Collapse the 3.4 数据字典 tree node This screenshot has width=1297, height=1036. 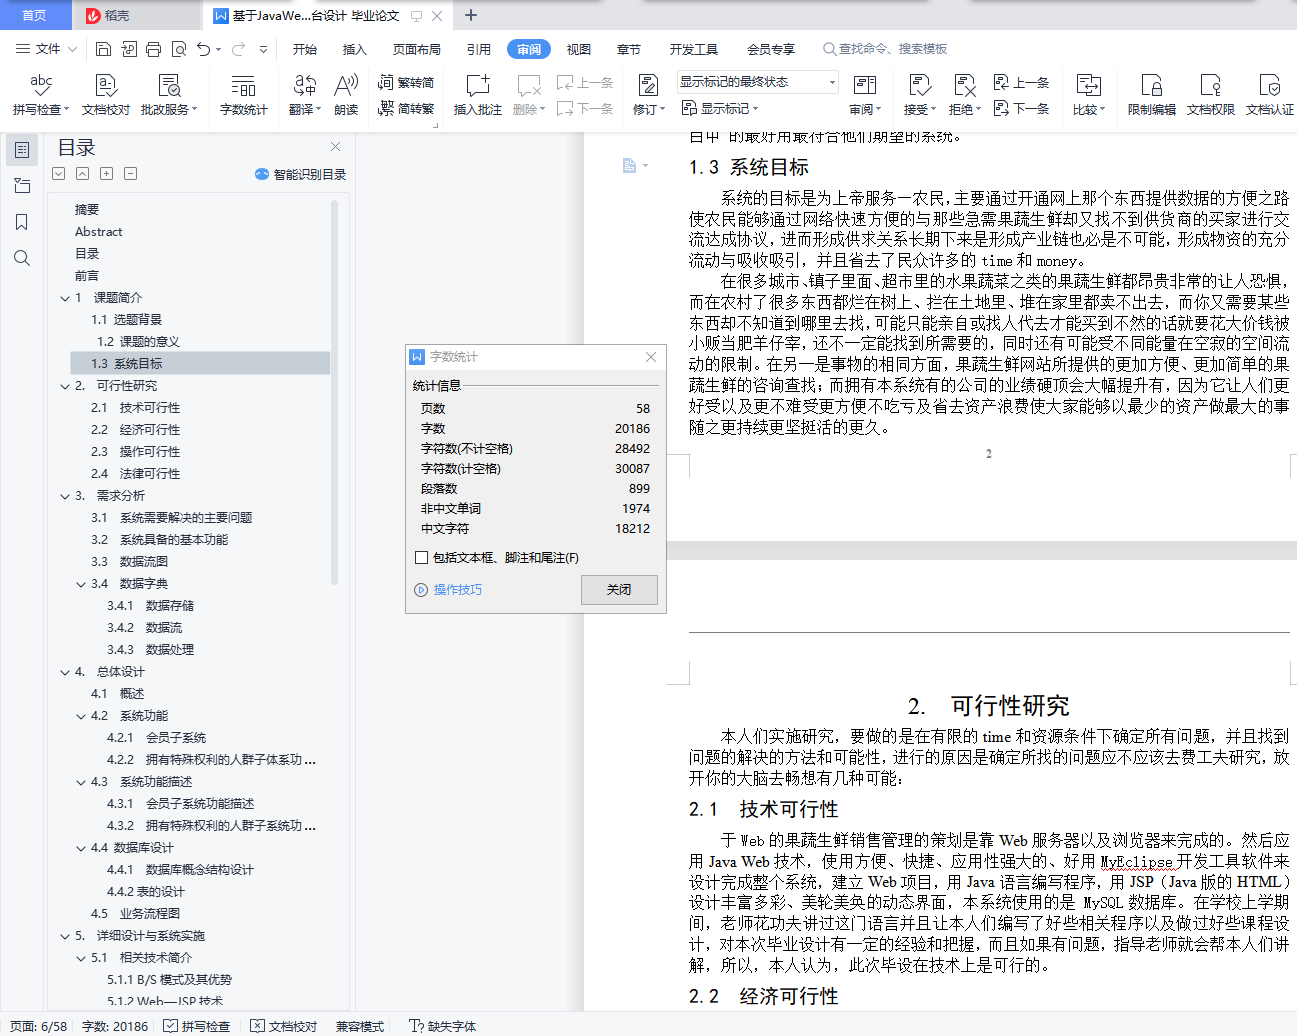82,584
